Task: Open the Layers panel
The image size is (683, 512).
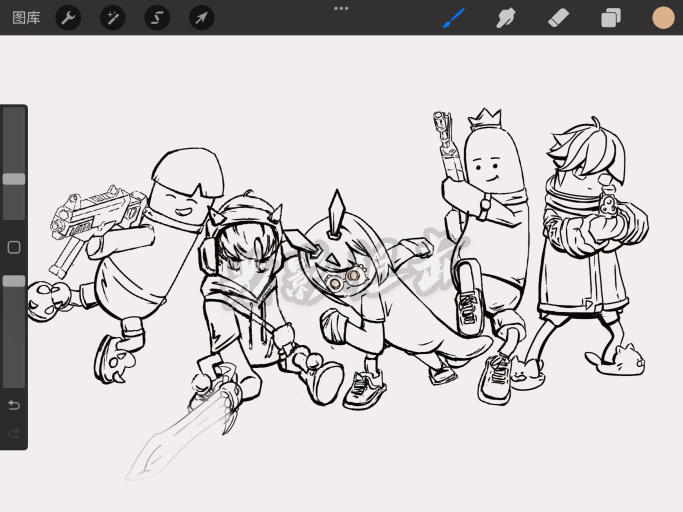Action: point(611,19)
